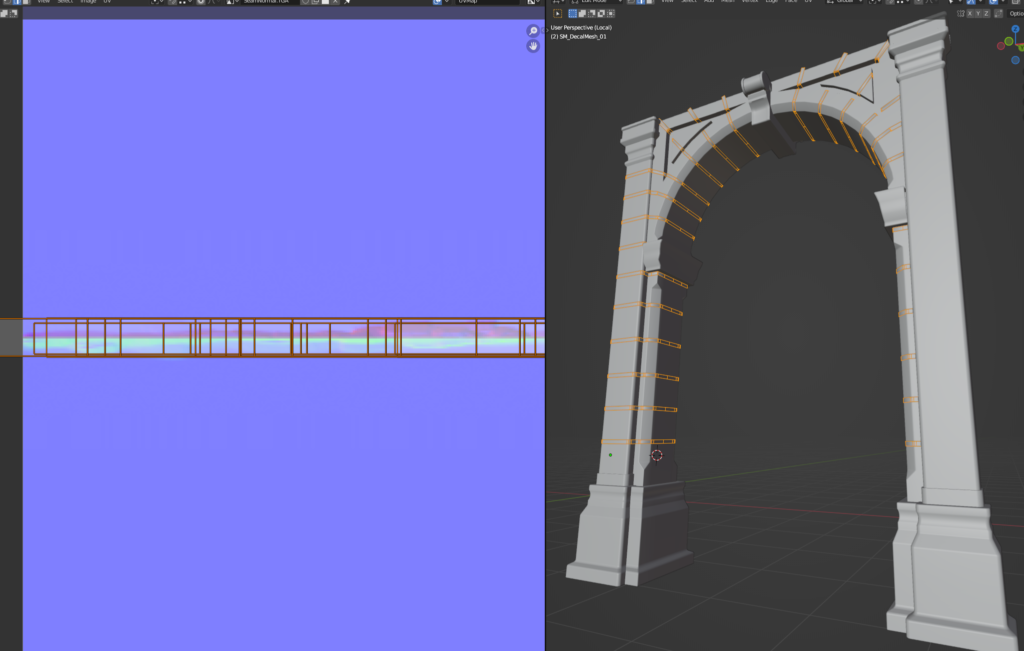The width and height of the screenshot is (1024, 651).
Task: Toggle Z axis mirror in viewport header
Action: pyautogui.click(x=987, y=14)
